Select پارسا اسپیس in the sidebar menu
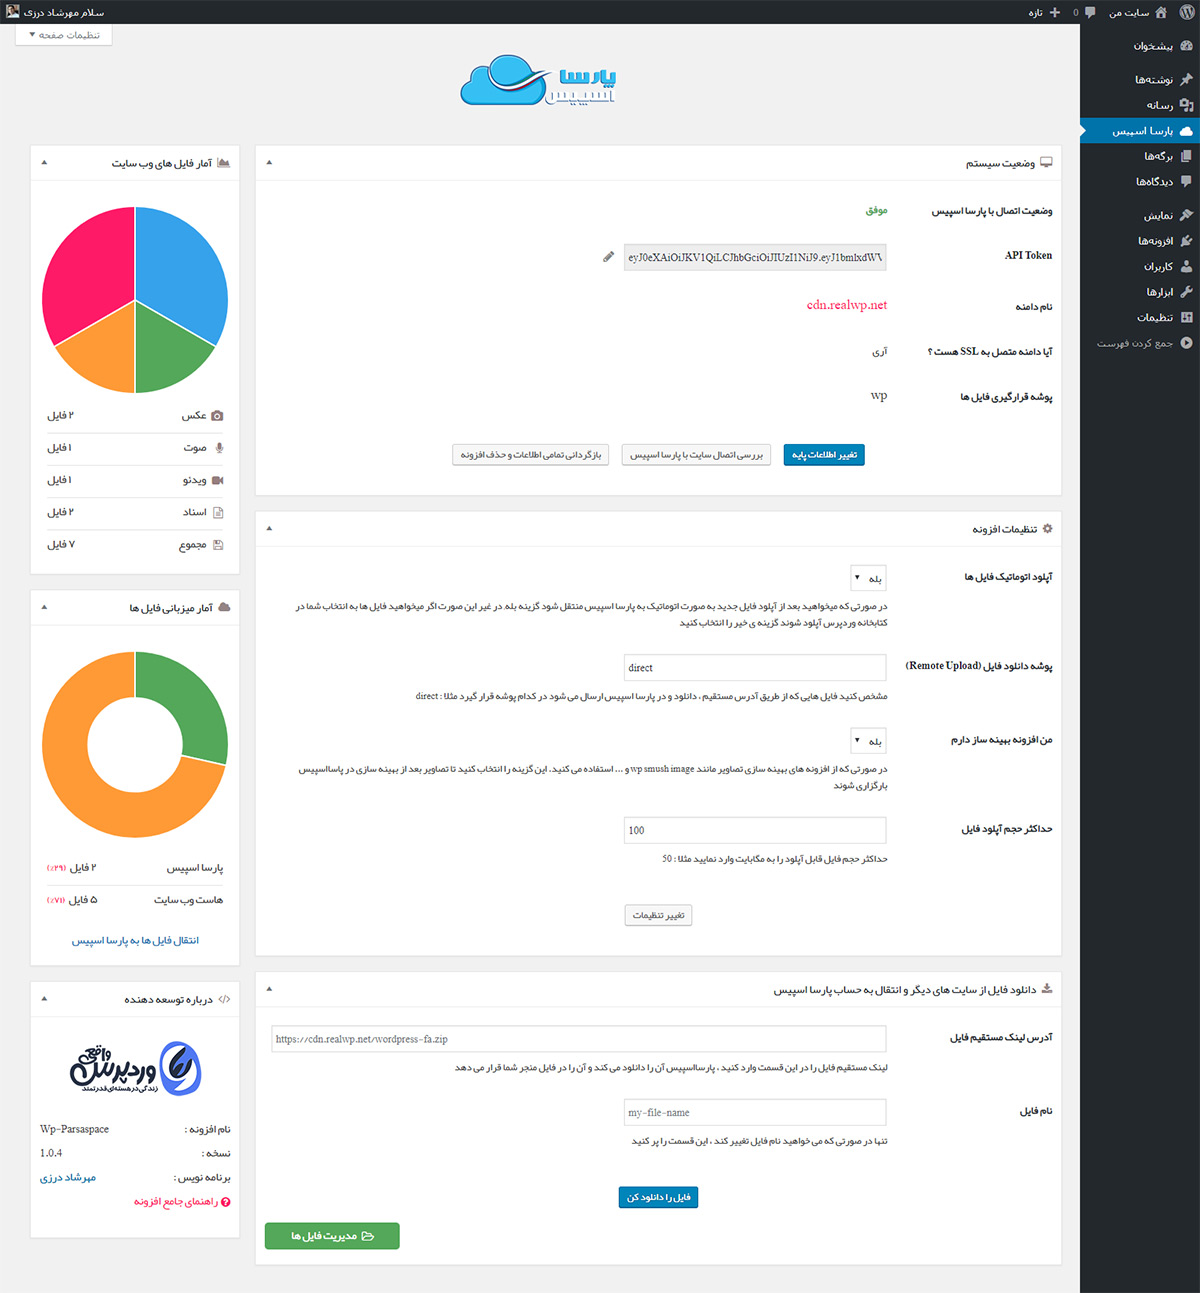1200x1293 pixels. [x=1140, y=131]
